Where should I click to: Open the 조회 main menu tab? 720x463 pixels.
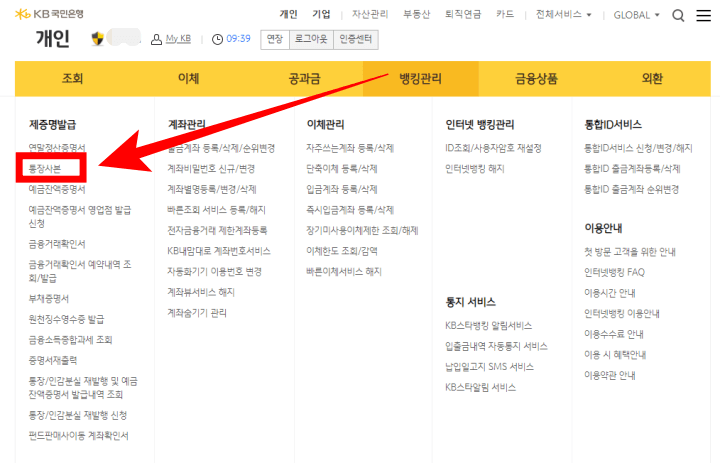(73, 79)
